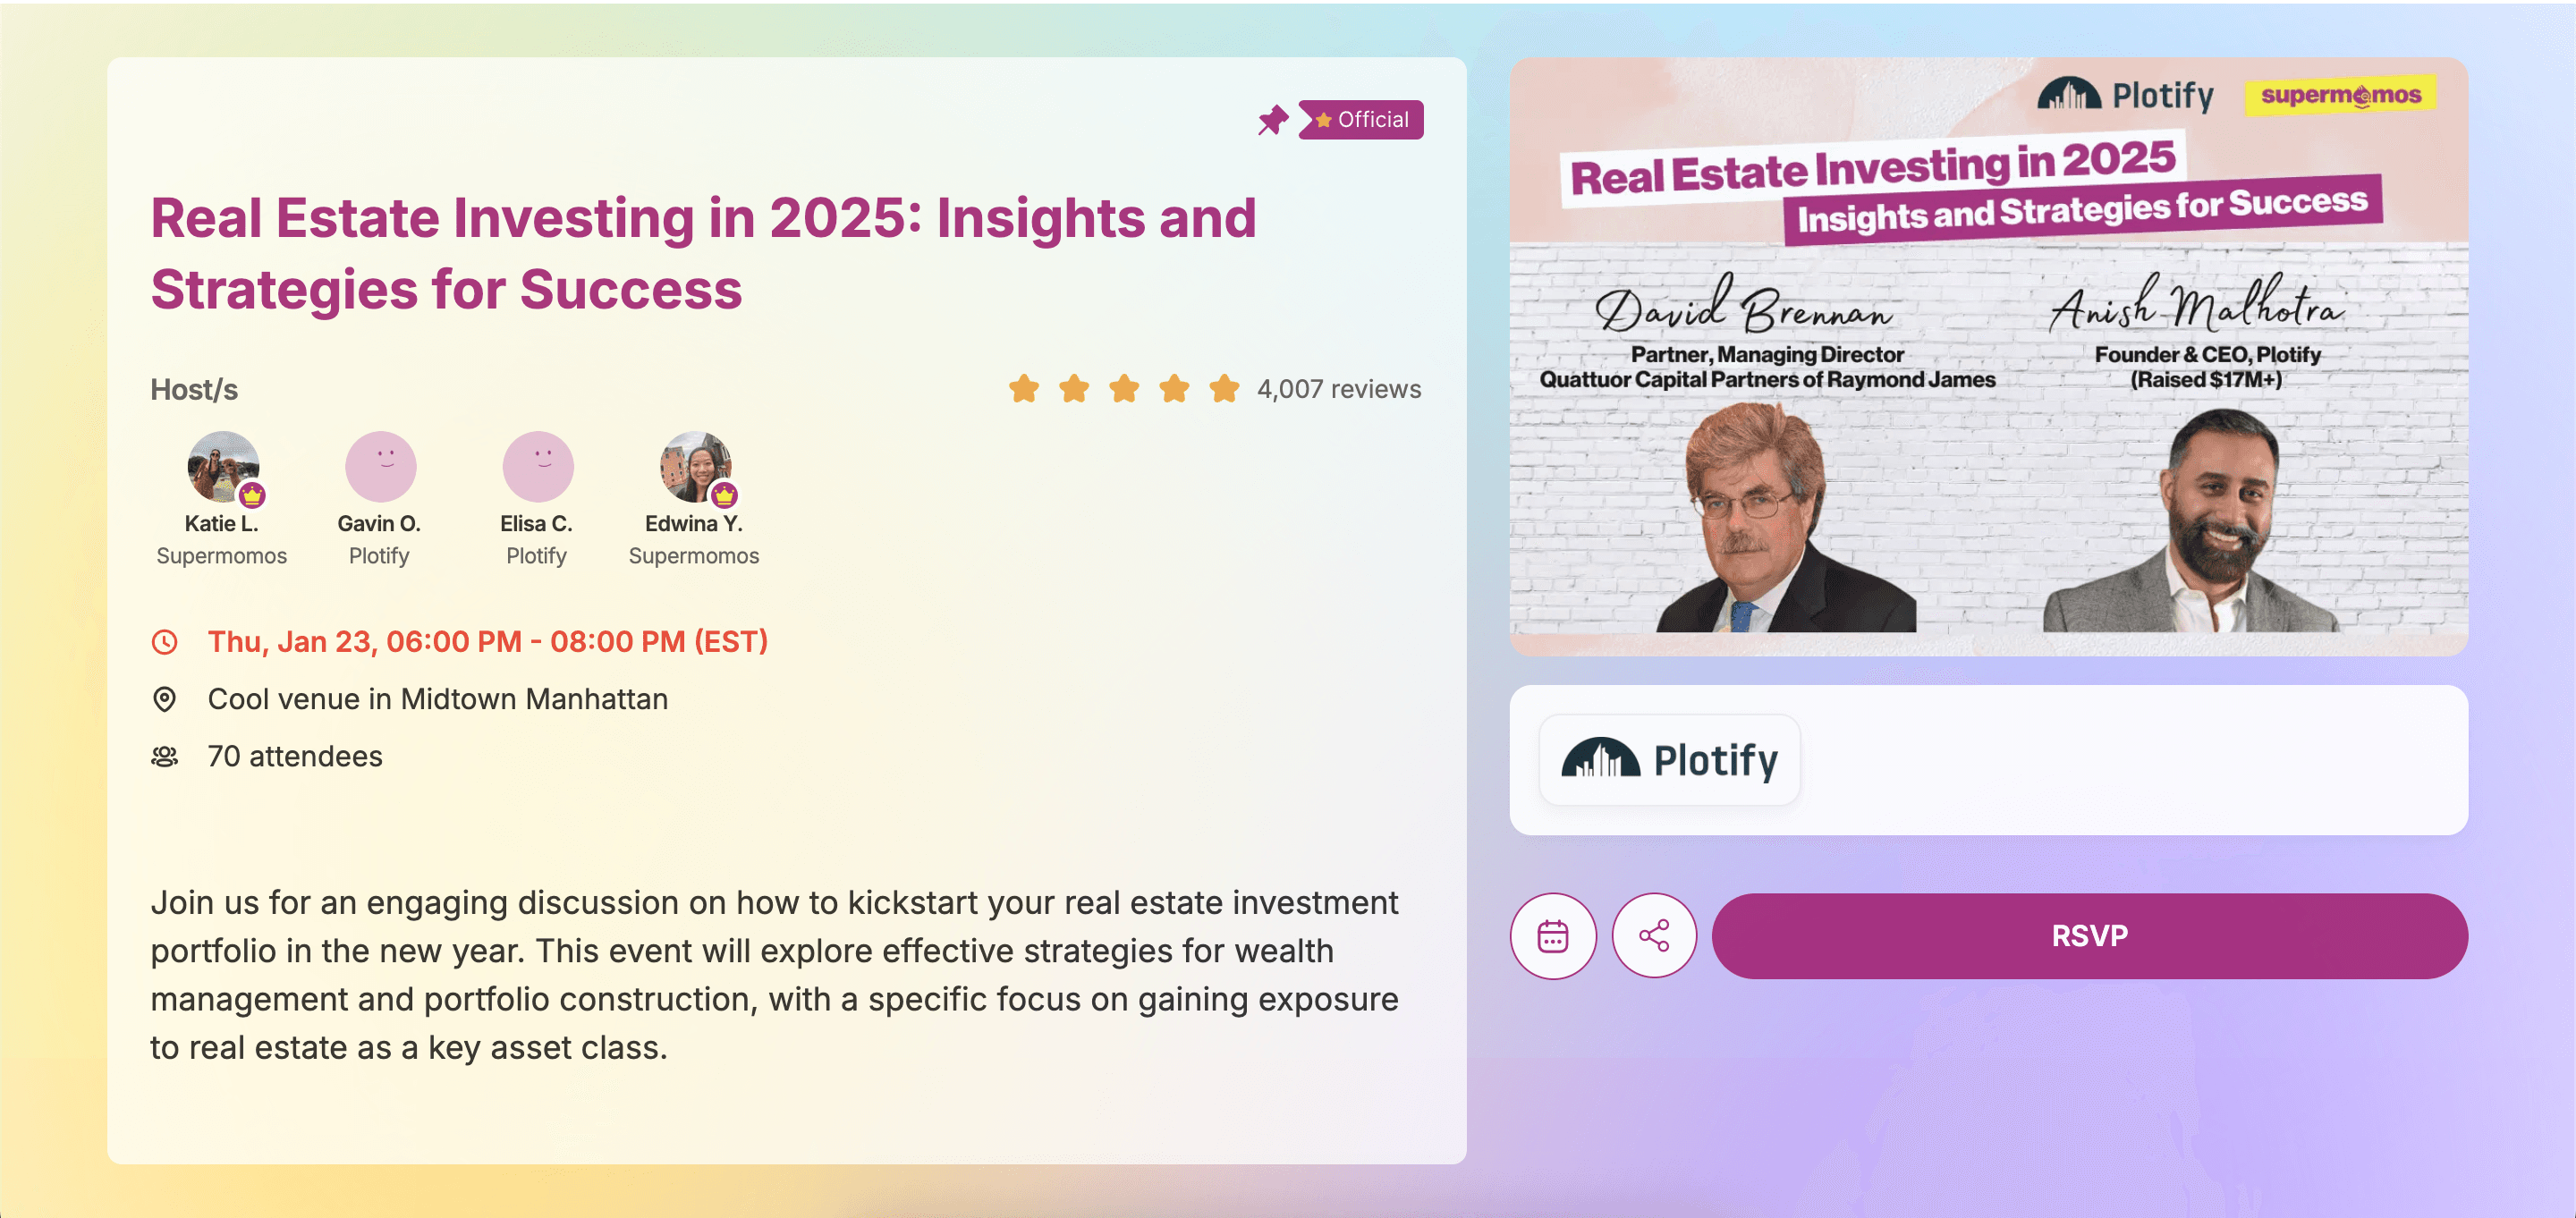
Task: Click the fifth rating star
Action: [1224, 388]
